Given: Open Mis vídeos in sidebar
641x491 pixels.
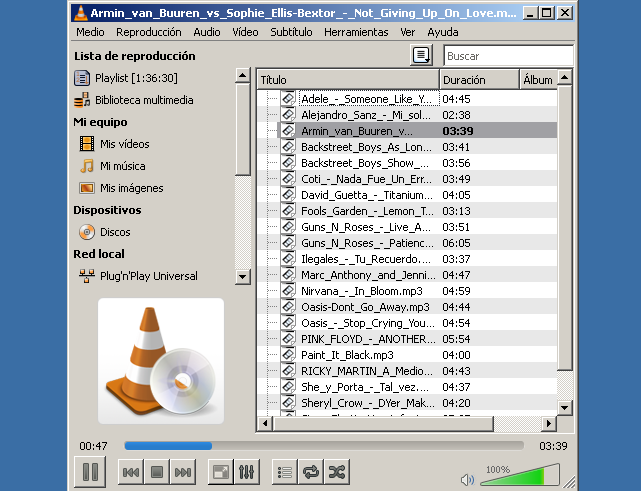Looking at the screenshot, I should (114, 144).
